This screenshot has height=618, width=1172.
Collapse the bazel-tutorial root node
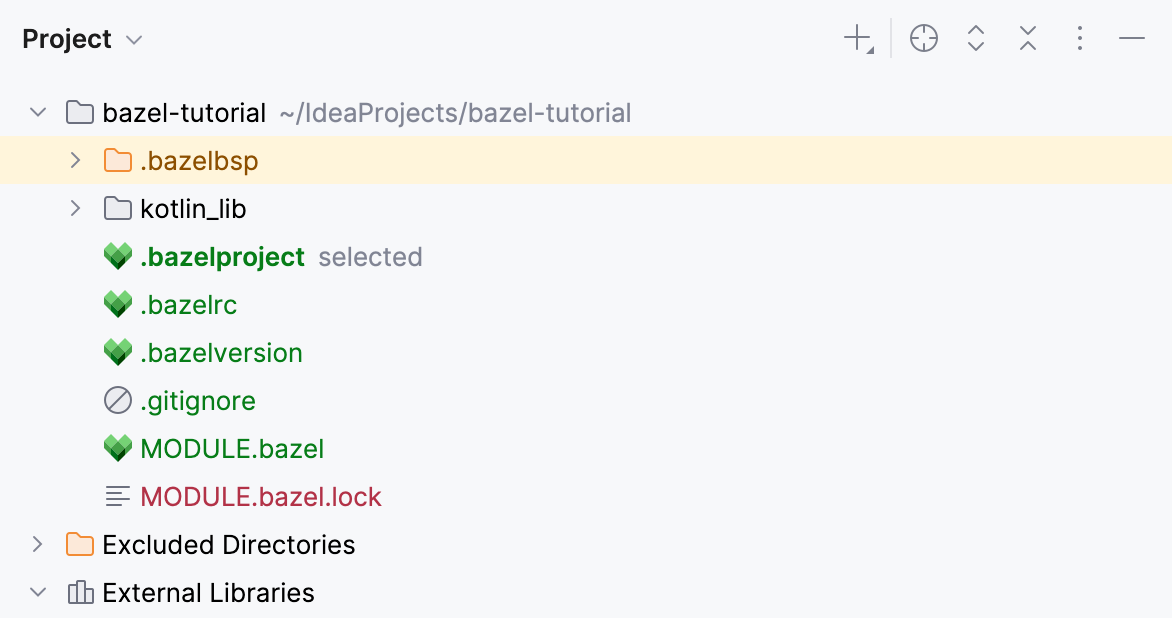(38, 112)
